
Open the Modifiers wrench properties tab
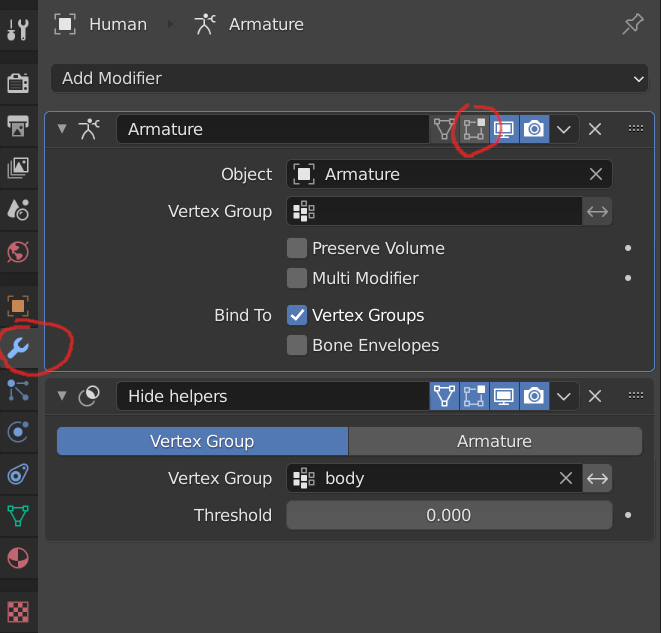click(x=18, y=348)
